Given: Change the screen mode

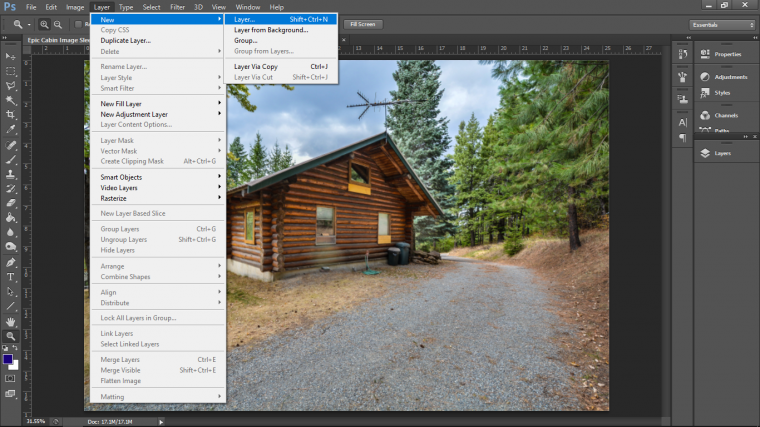Looking at the screenshot, I should point(10,394).
